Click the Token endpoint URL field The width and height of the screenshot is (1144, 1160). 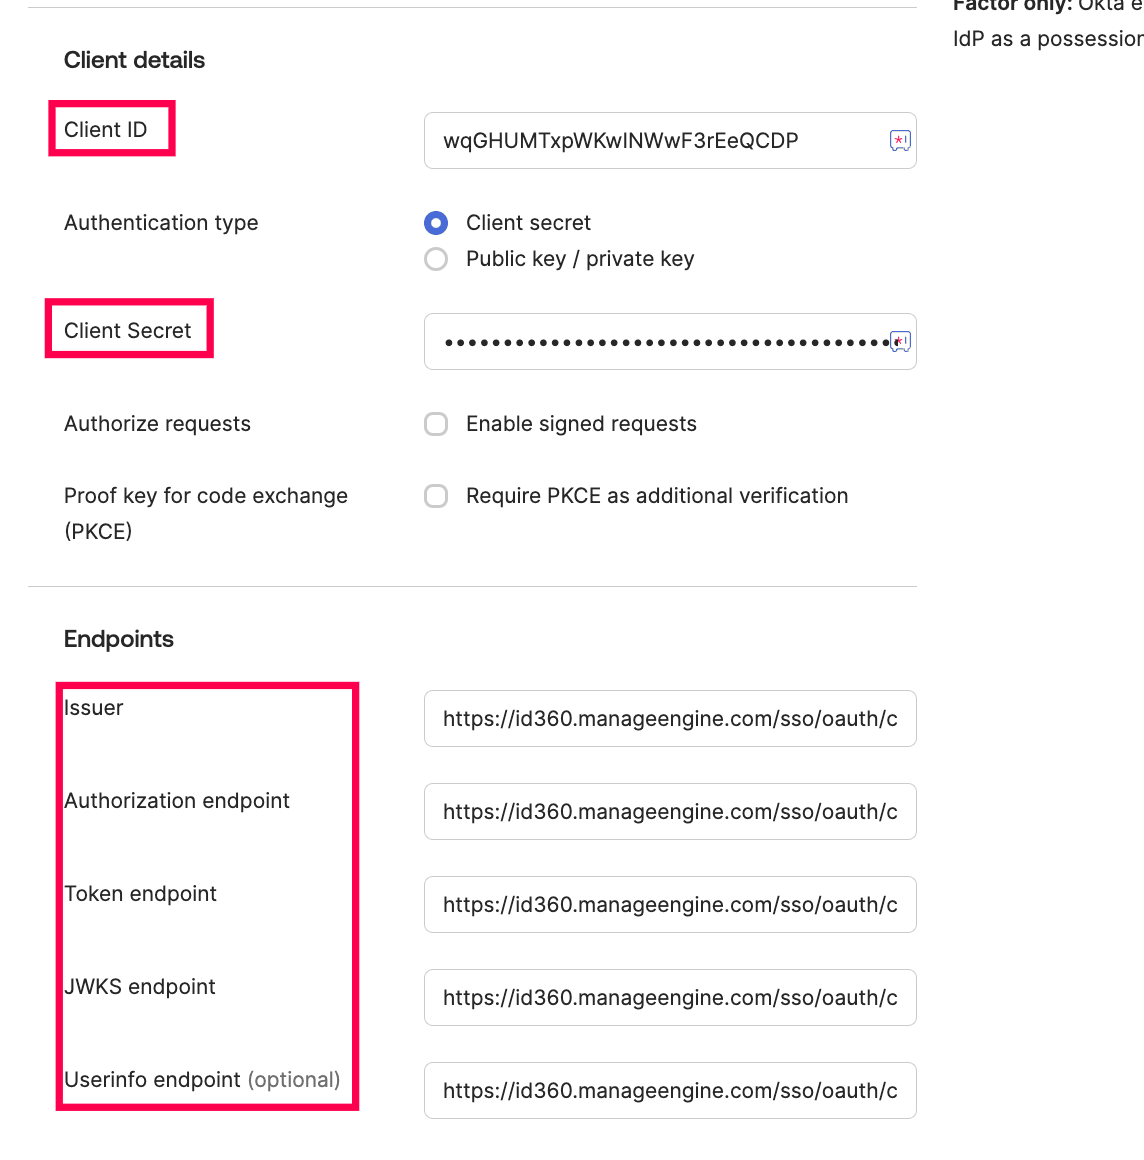(670, 905)
